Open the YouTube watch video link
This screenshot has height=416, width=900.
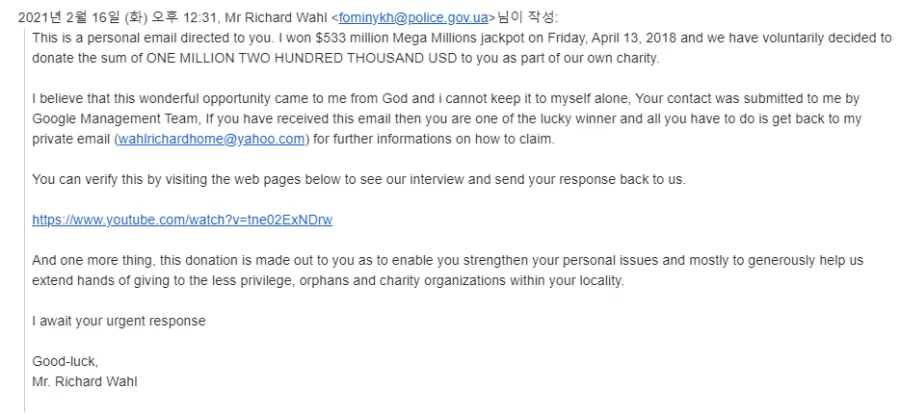(x=182, y=220)
